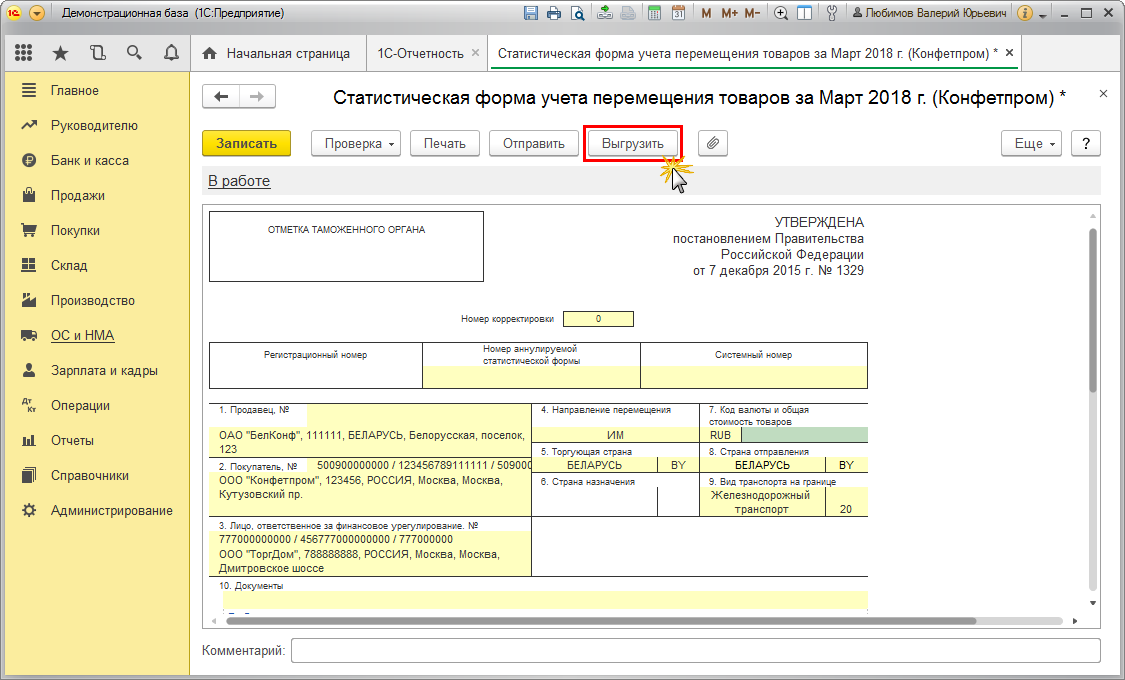1125x680 pixels.
Task: Open the 1C main menu dropdown arrow
Action: (x=37, y=13)
